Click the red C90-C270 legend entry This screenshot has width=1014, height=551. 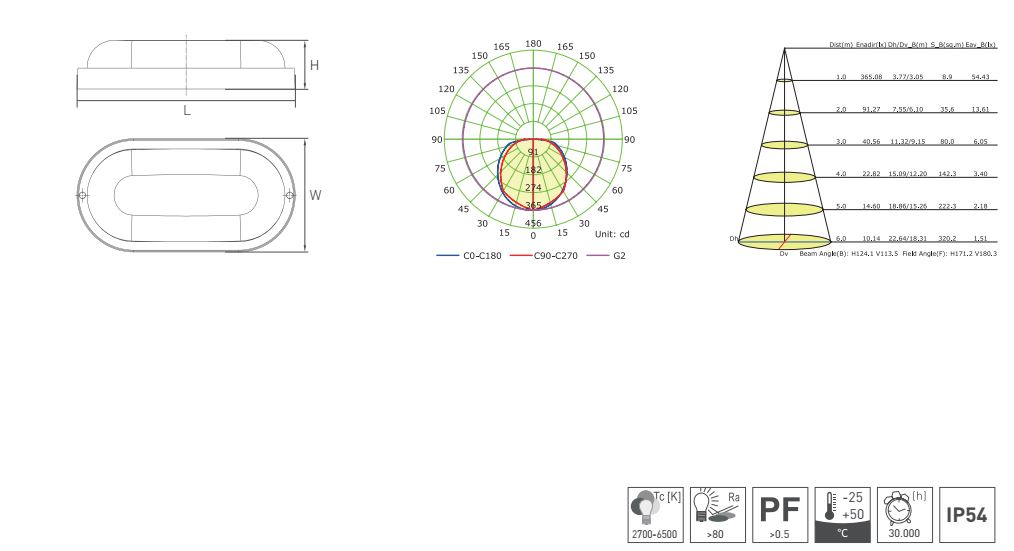(544, 255)
